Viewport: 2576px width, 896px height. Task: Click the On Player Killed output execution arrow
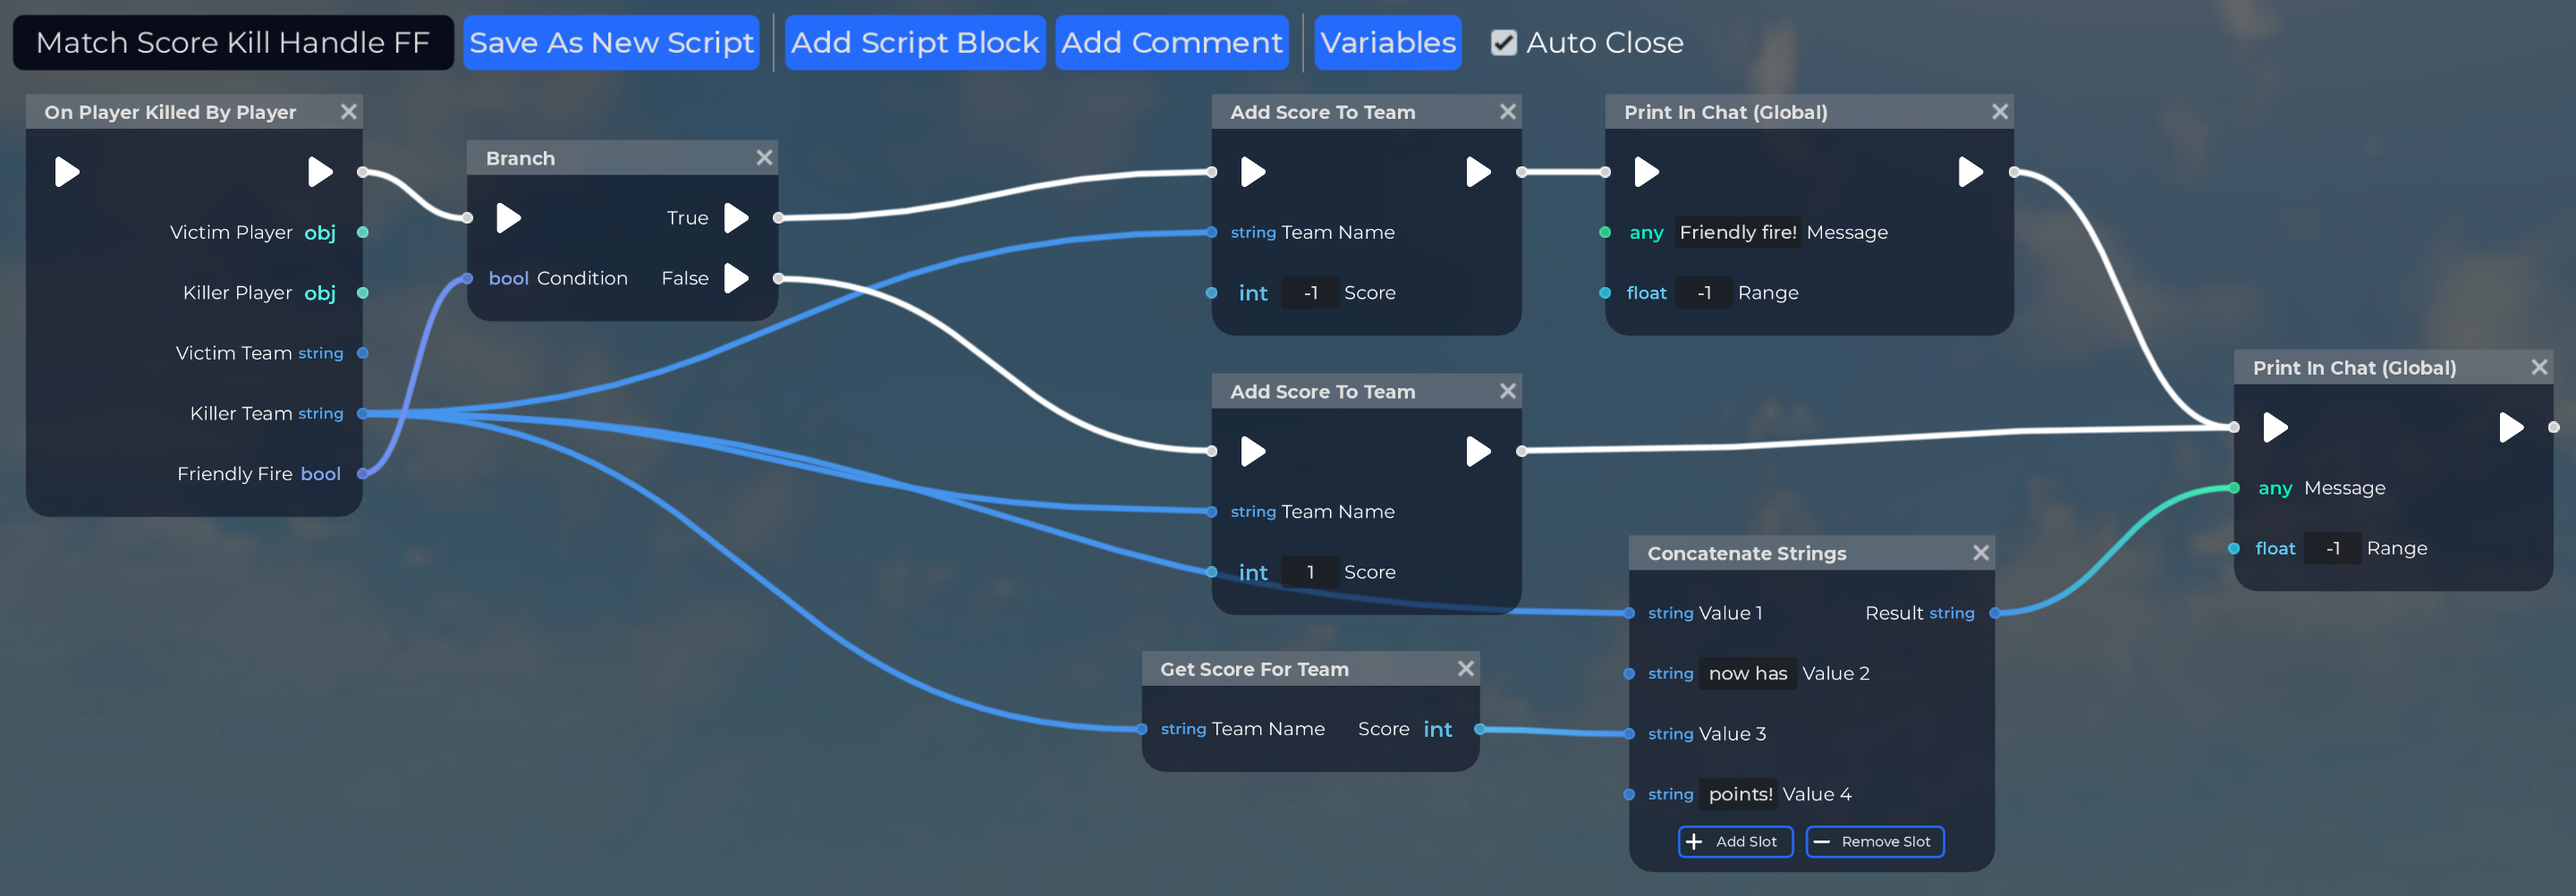319,172
